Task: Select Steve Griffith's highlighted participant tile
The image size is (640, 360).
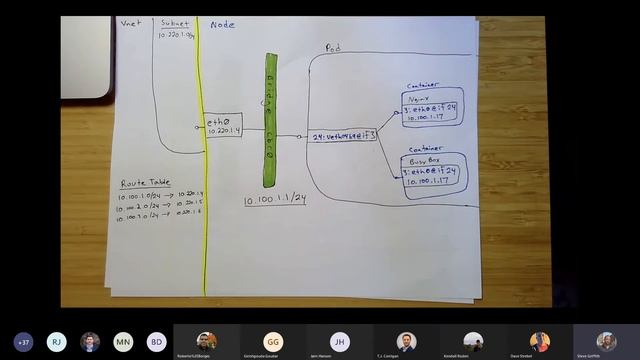Action: click(606, 342)
